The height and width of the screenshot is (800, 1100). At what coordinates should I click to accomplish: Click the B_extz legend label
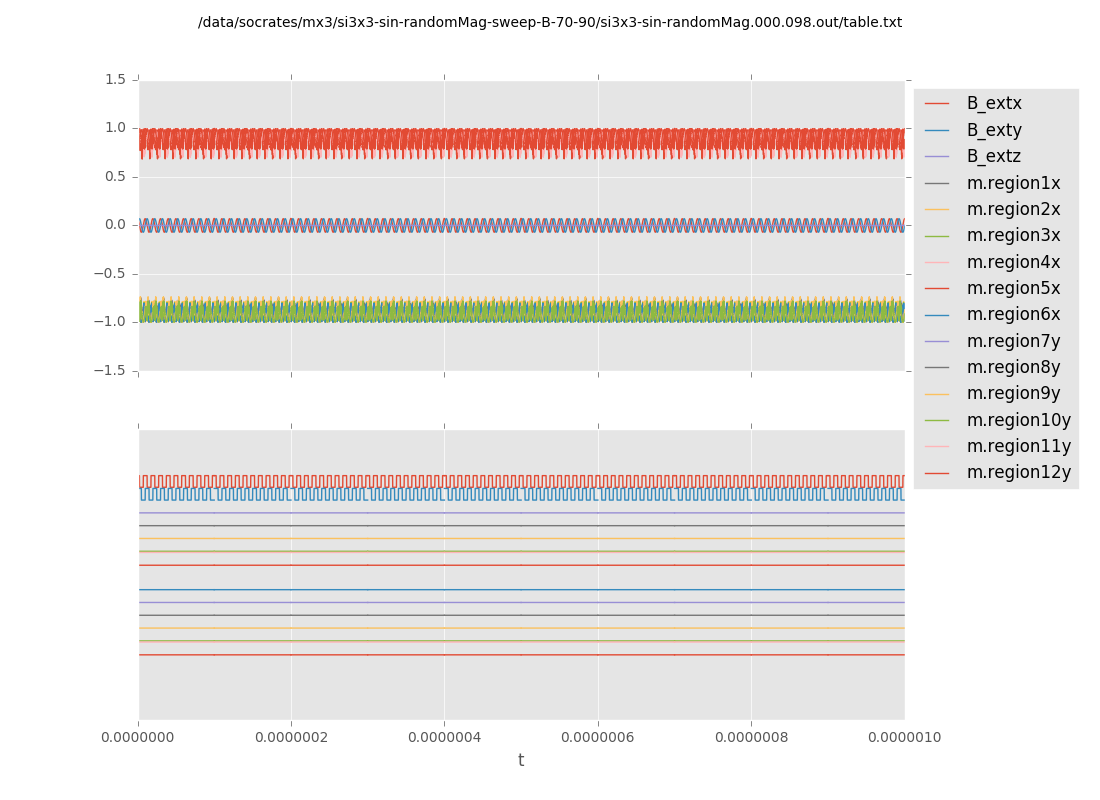click(x=993, y=156)
